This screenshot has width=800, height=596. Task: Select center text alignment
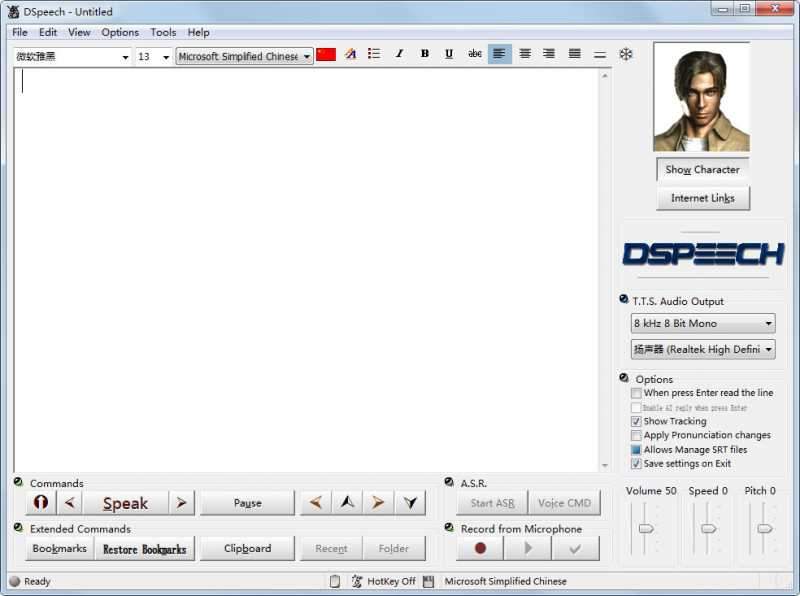point(524,55)
